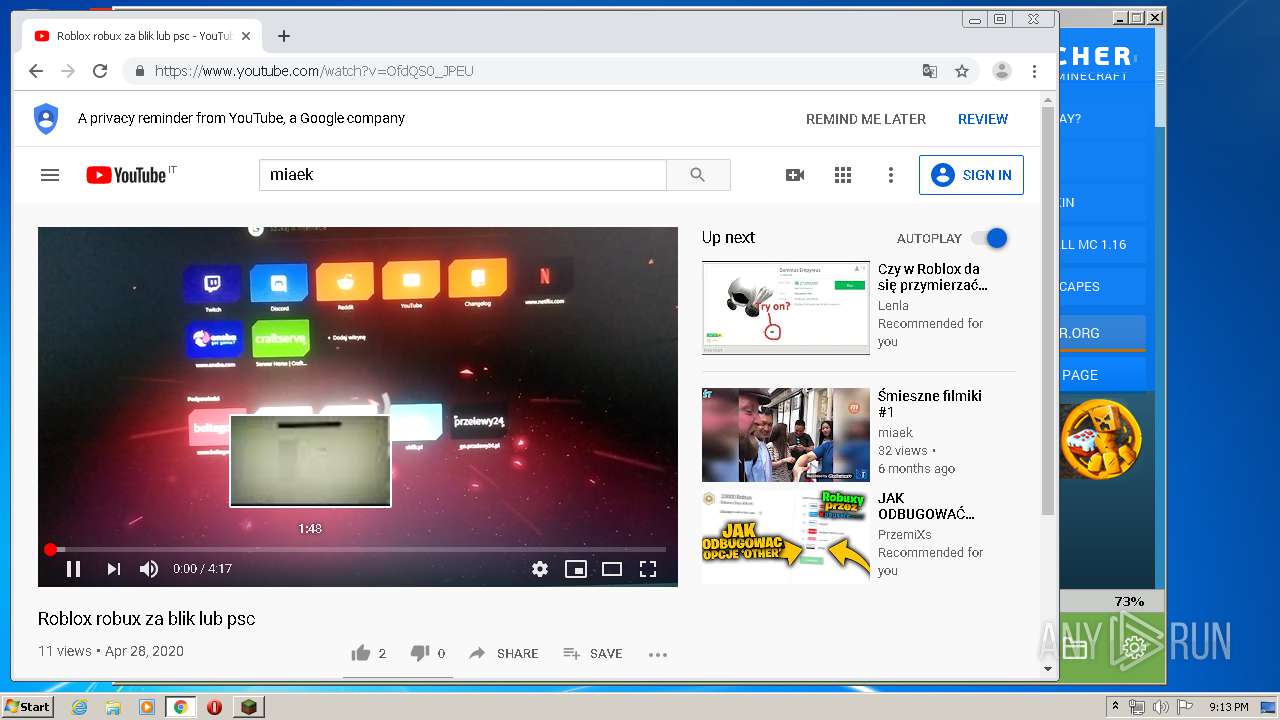Viewport: 1280px width, 720px height.
Task: Bookmark this page with star icon
Action: [x=962, y=71]
